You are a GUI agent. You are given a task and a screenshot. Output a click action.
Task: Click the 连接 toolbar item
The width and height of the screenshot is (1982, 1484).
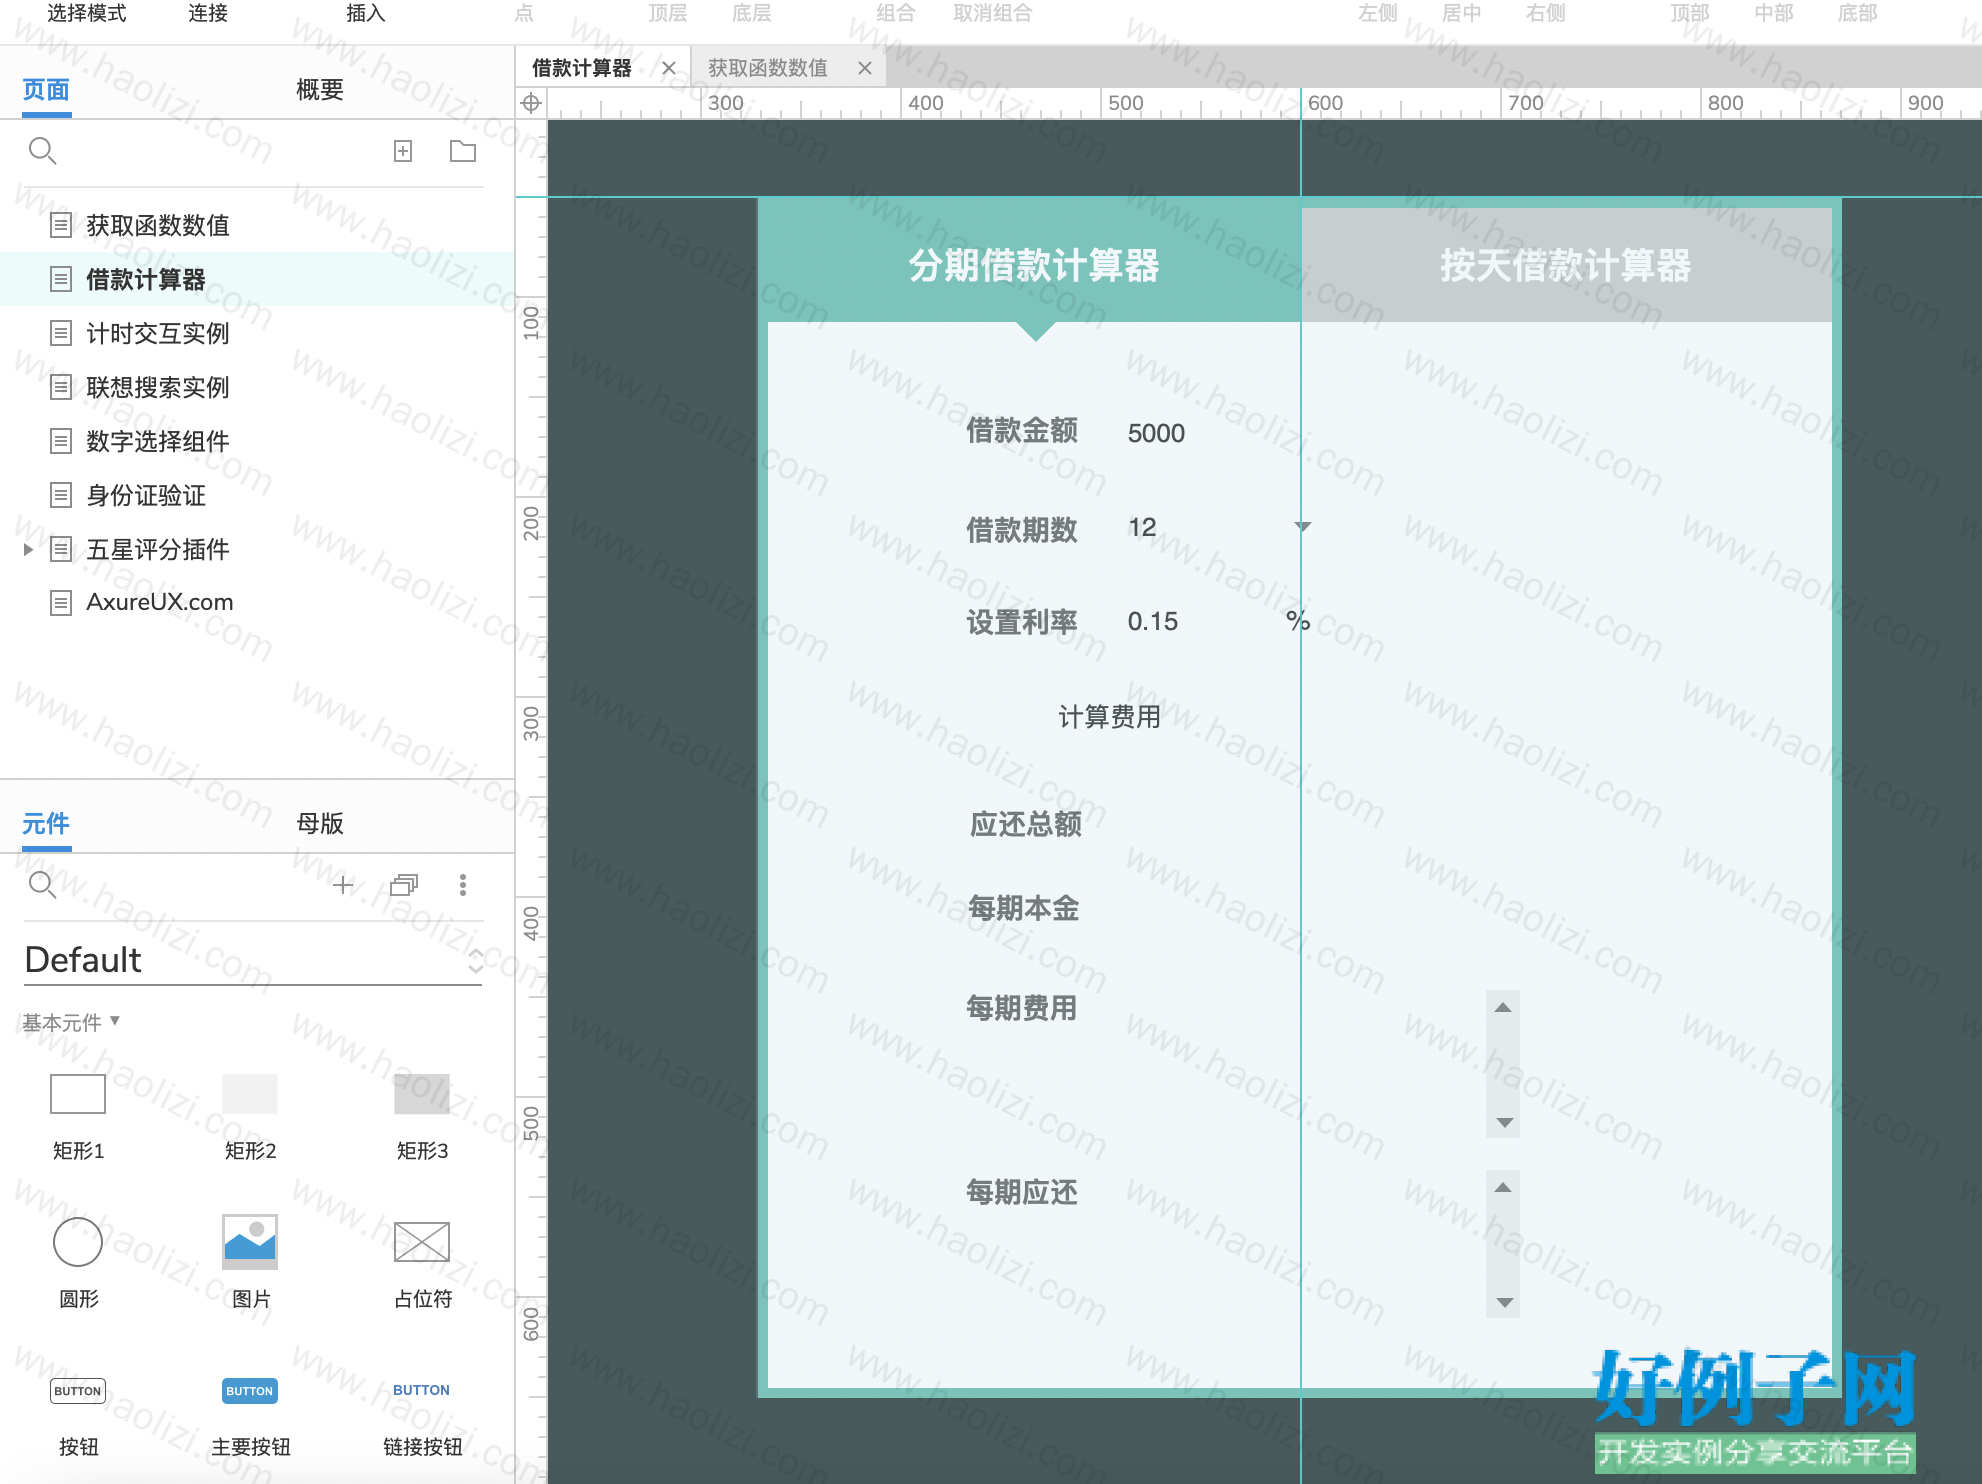[208, 13]
